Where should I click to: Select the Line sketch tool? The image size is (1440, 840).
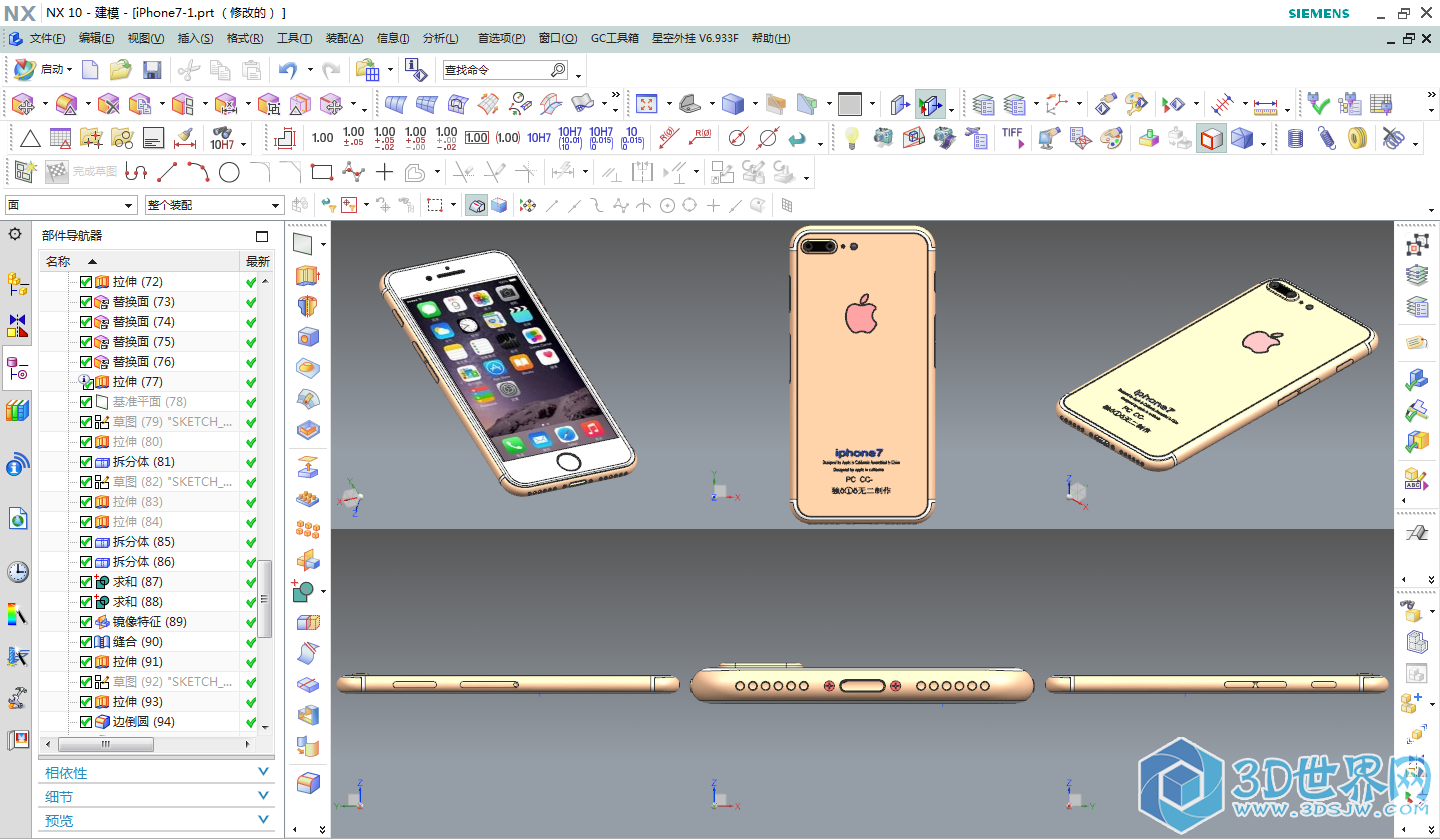(x=167, y=172)
